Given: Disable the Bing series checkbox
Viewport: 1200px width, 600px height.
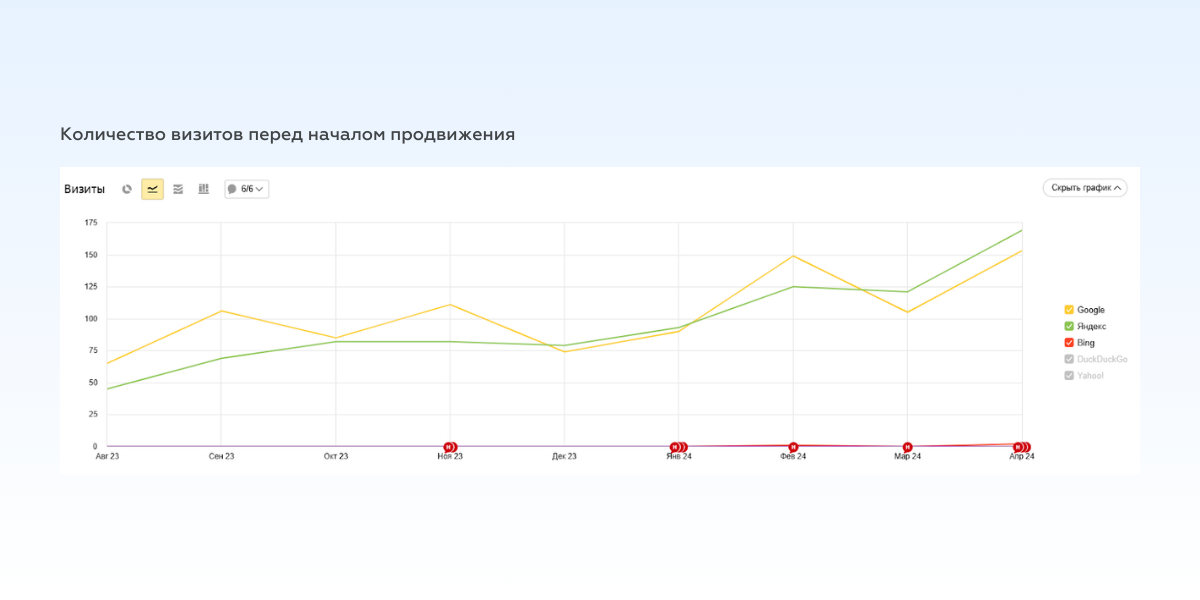Looking at the screenshot, I should point(1069,343).
